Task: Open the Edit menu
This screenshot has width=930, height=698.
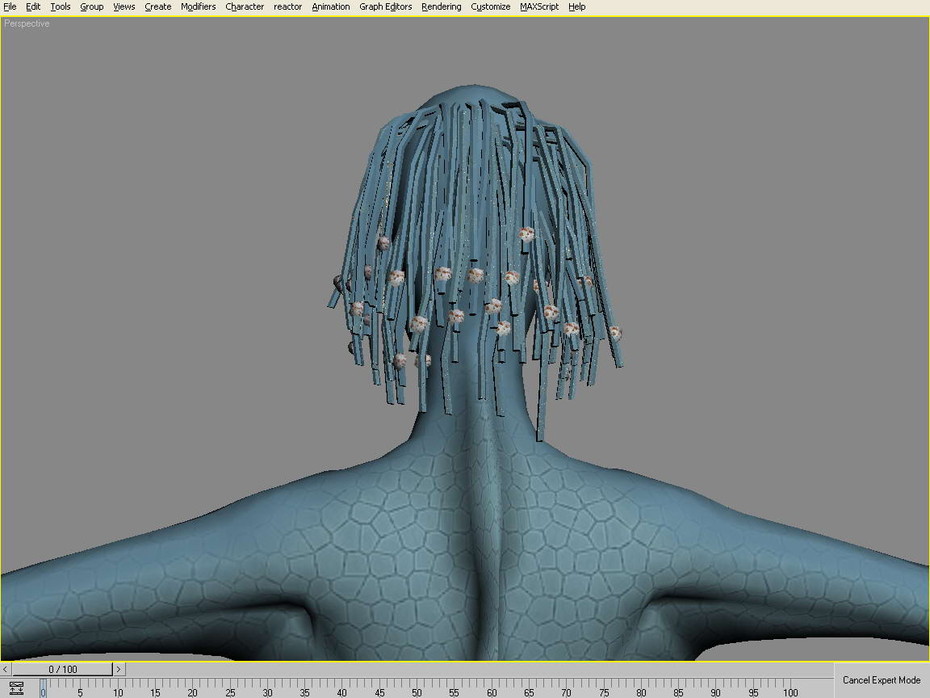Action: pyautogui.click(x=33, y=7)
